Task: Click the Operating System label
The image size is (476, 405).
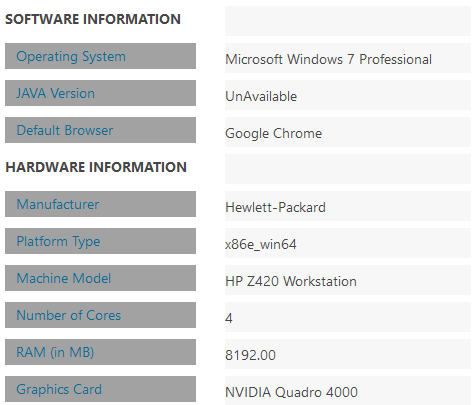Action: coord(71,56)
